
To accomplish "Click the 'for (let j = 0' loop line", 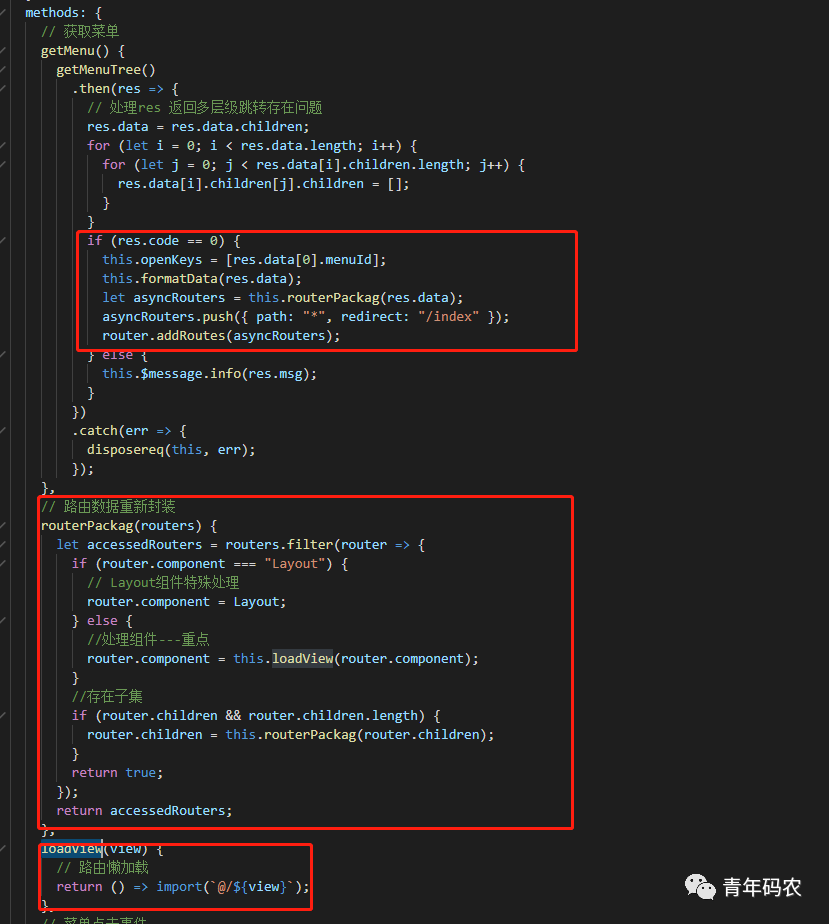I will [x=313, y=164].
